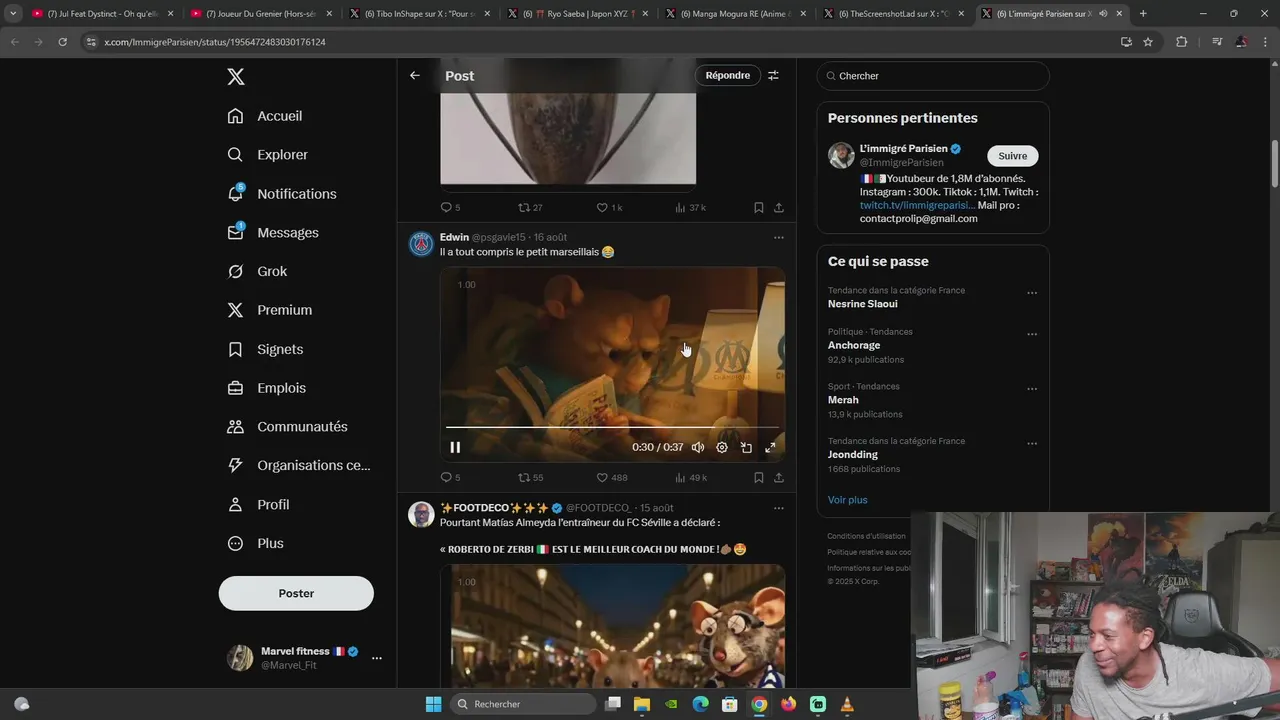The height and width of the screenshot is (720, 1280).
Task: Open video settings gear
Action: coord(722,448)
